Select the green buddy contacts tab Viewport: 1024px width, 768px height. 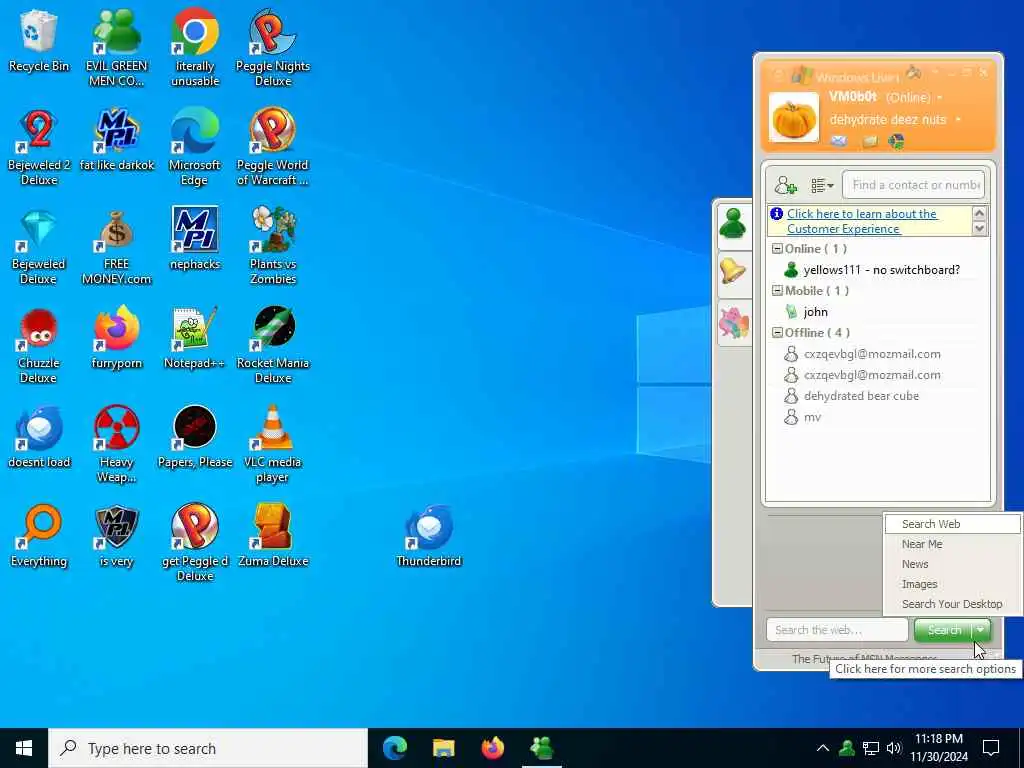coord(733,225)
